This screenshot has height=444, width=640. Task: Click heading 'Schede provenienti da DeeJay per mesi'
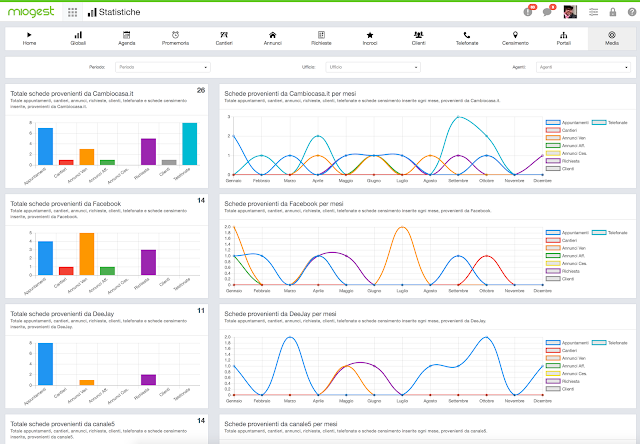280,314
